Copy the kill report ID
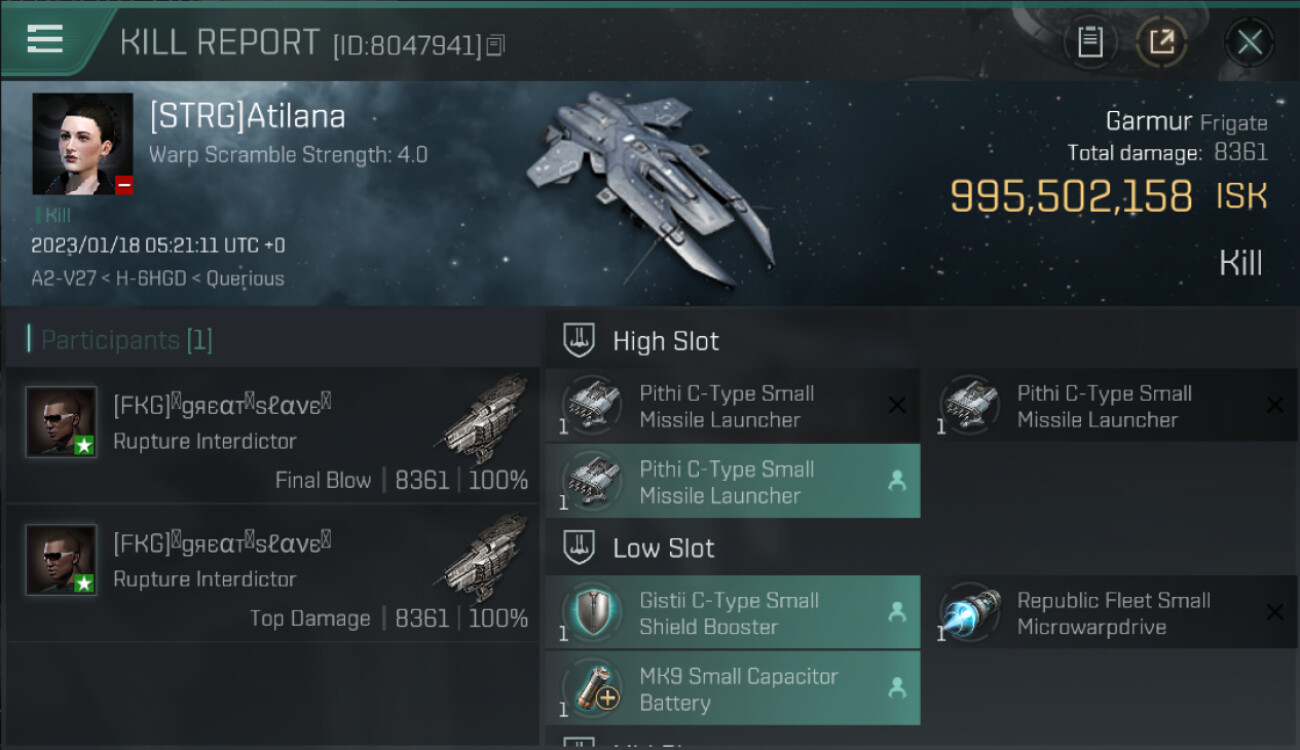This screenshot has height=750, width=1300. (x=496, y=45)
